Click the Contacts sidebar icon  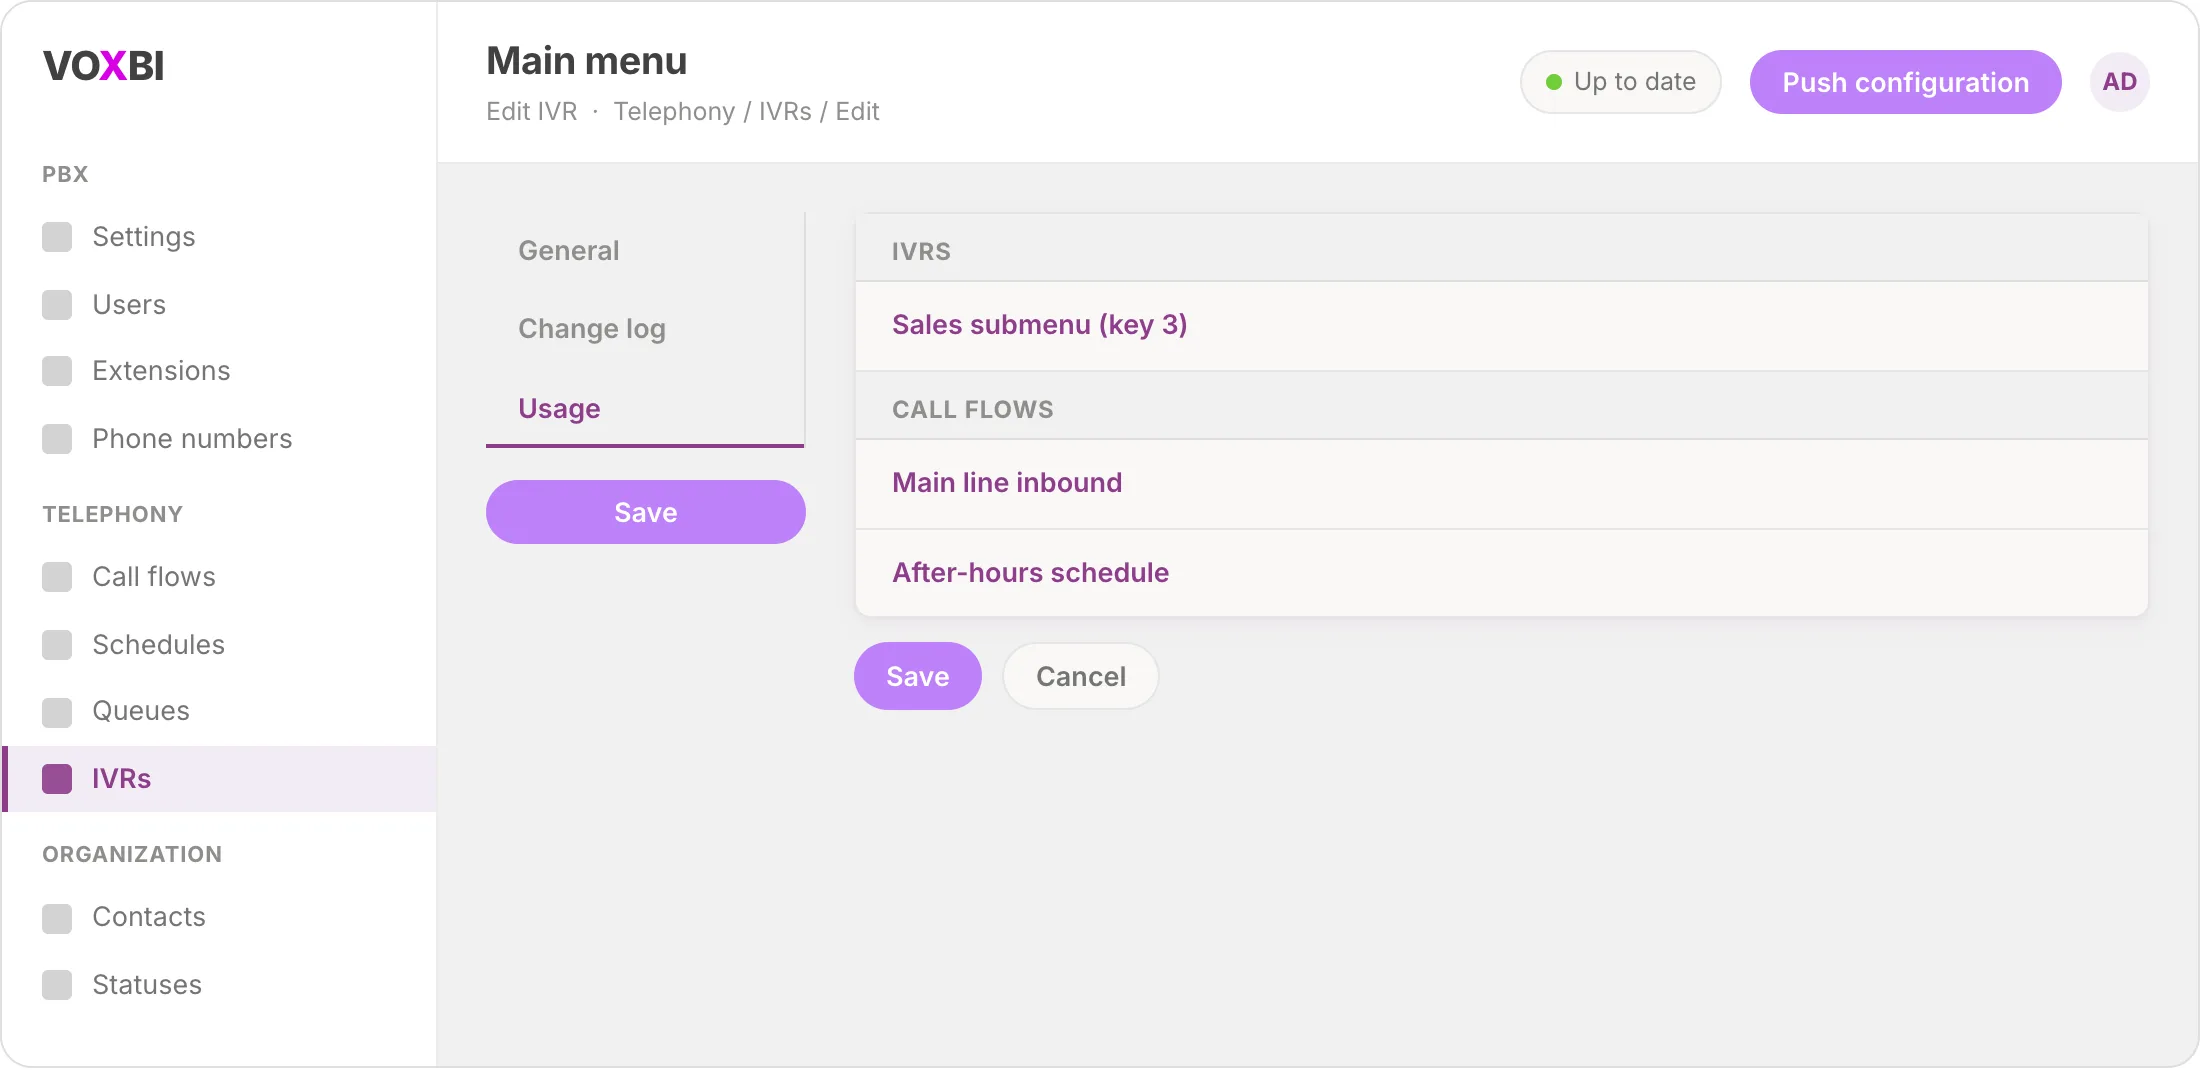click(57, 918)
